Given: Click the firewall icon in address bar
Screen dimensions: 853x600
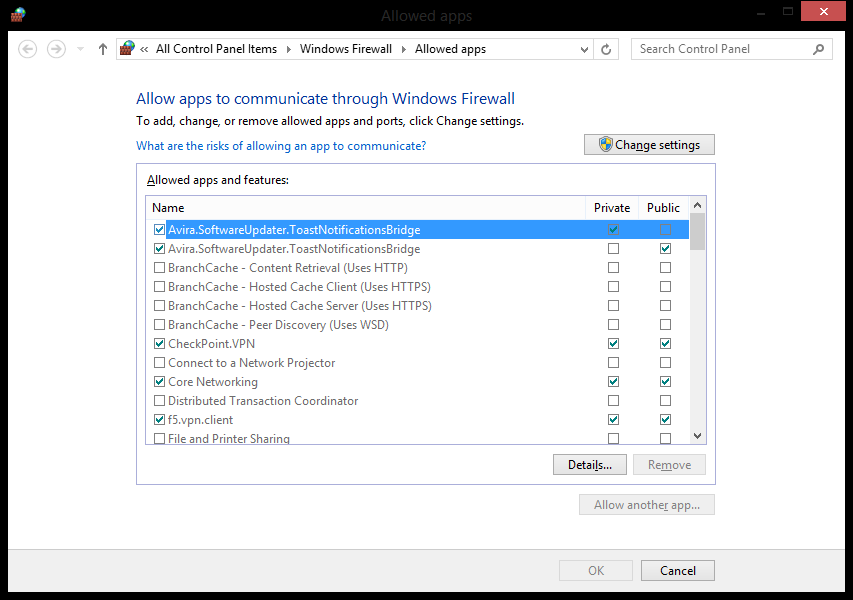Looking at the screenshot, I should click(x=127, y=49).
